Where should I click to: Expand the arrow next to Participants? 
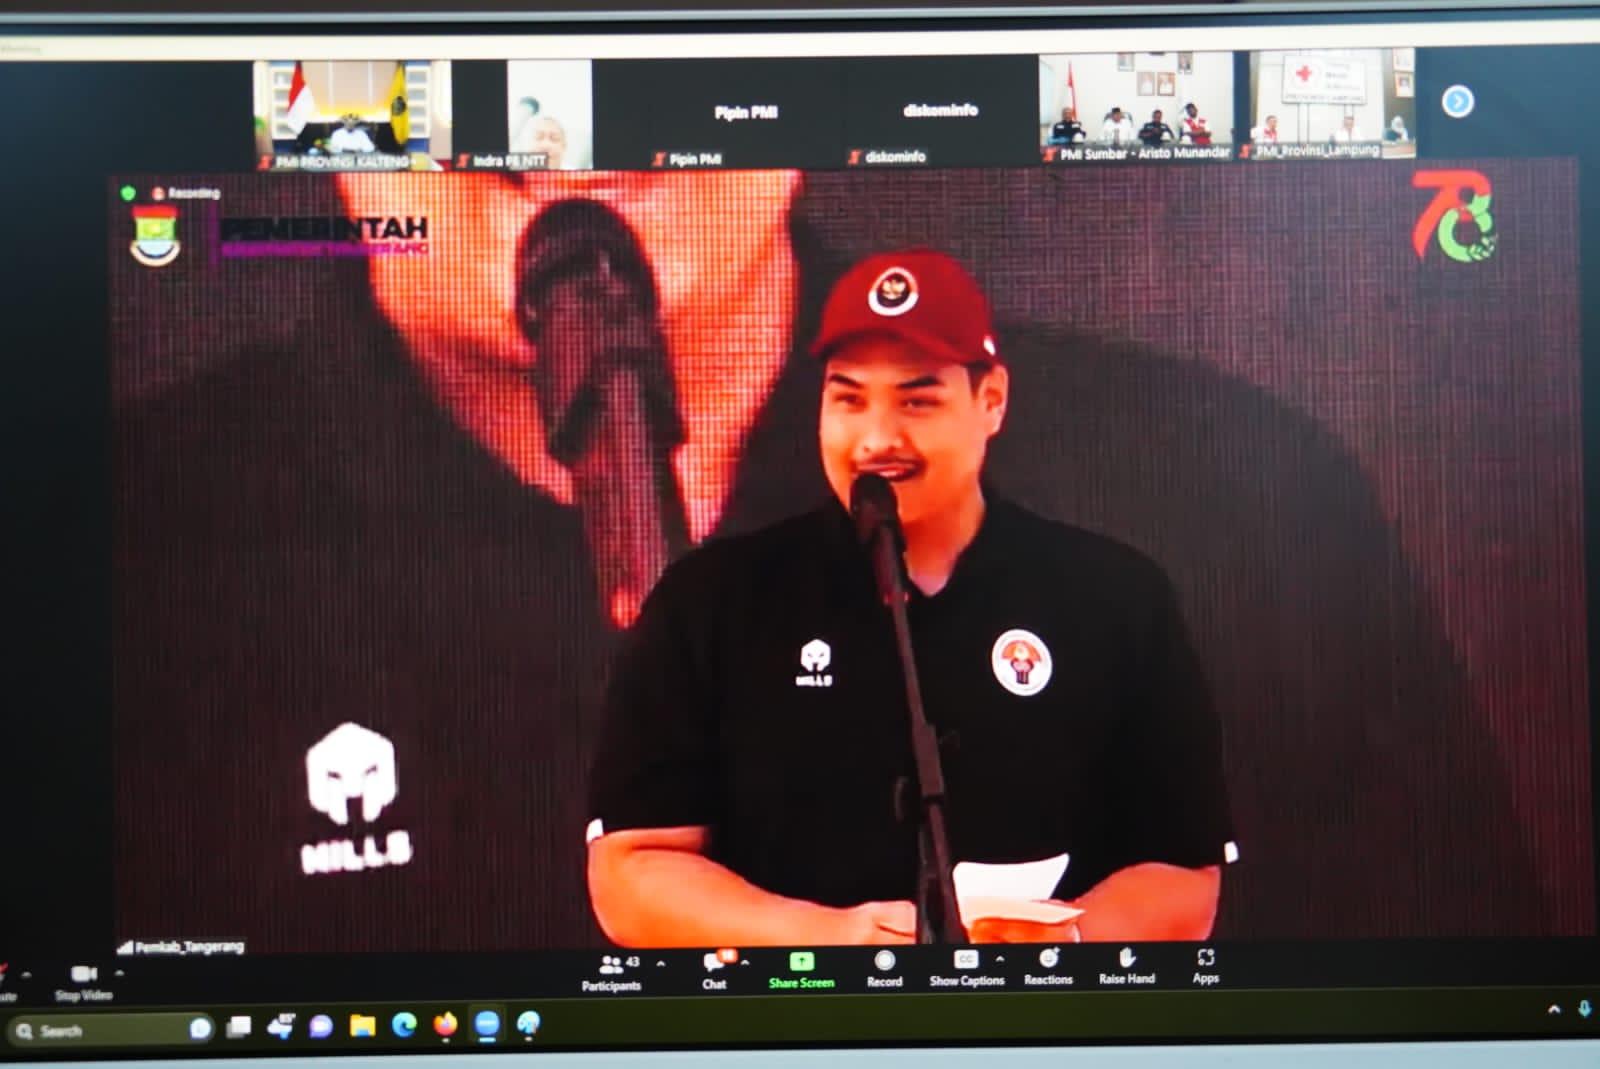[x=660, y=964]
